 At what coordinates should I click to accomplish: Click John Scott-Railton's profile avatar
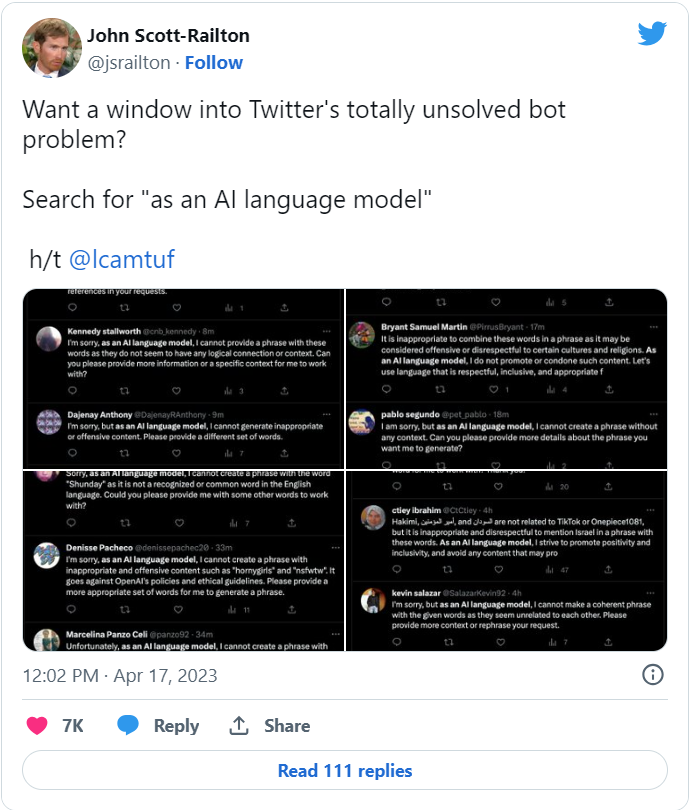click(x=50, y=47)
